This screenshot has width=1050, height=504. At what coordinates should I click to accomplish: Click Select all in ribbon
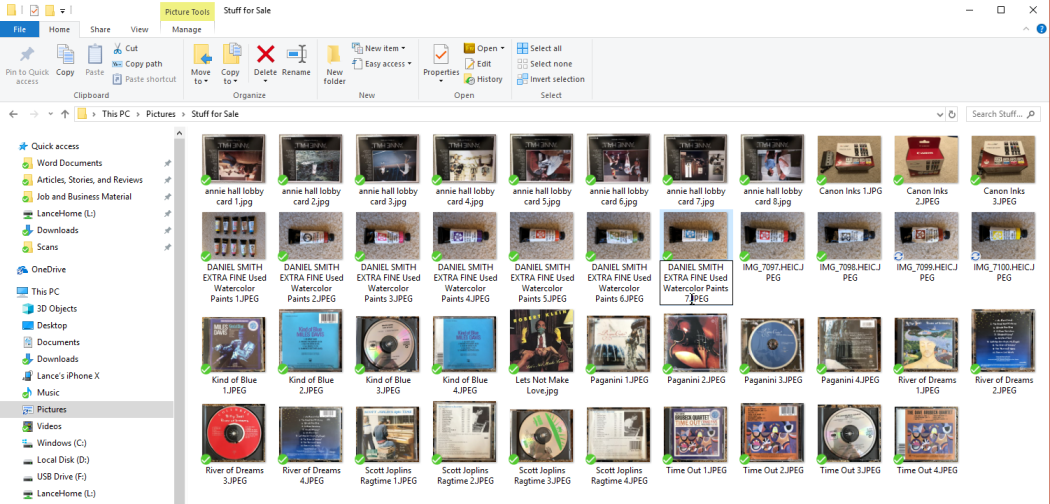click(540, 48)
